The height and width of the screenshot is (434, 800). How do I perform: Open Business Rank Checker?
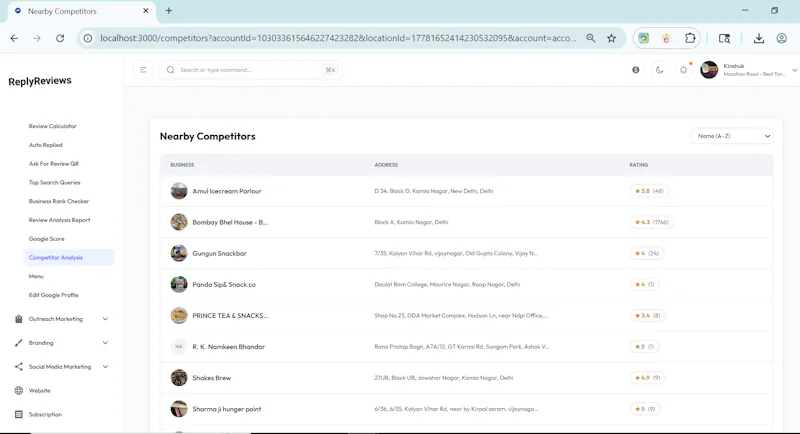tap(59, 201)
